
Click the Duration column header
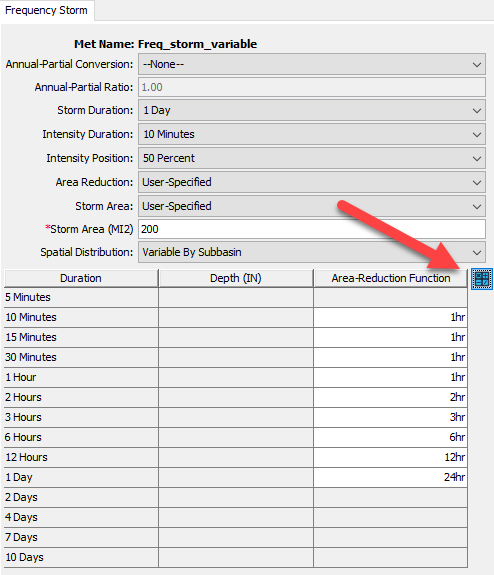pos(81,278)
